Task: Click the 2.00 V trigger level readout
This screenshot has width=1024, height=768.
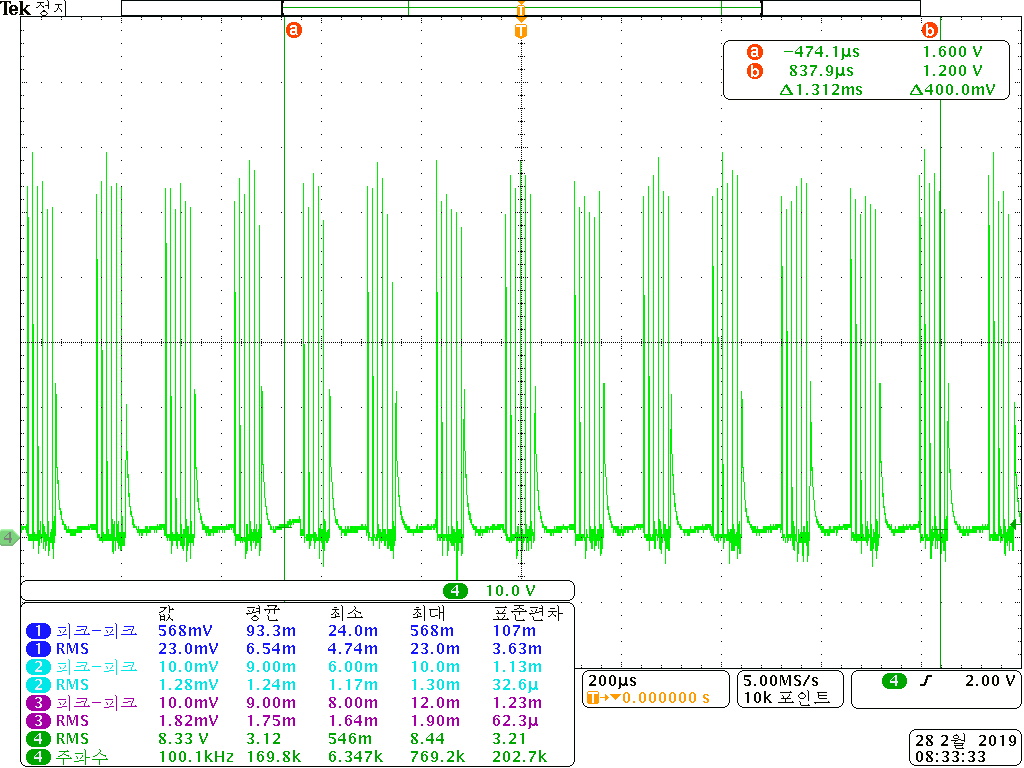Action: (x=990, y=681)
